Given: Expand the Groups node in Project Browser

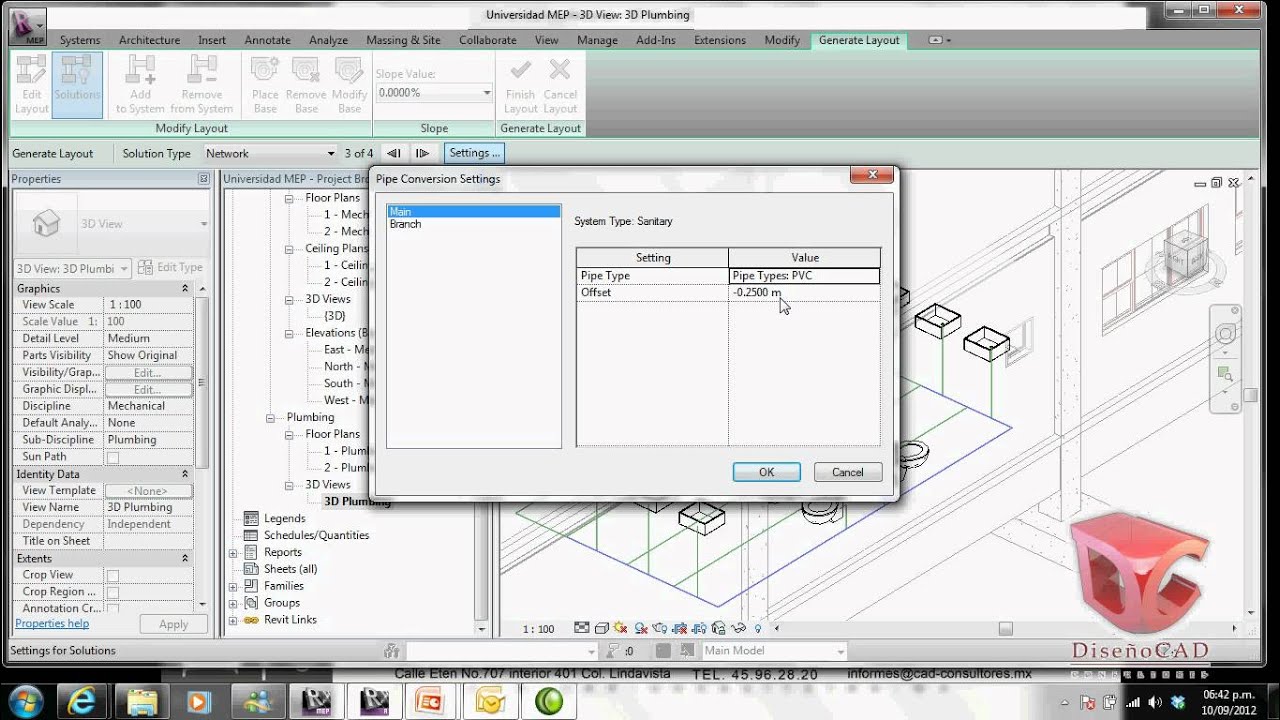Looking at the screenshot, I should pyautogui.click(x=233, y=603).
